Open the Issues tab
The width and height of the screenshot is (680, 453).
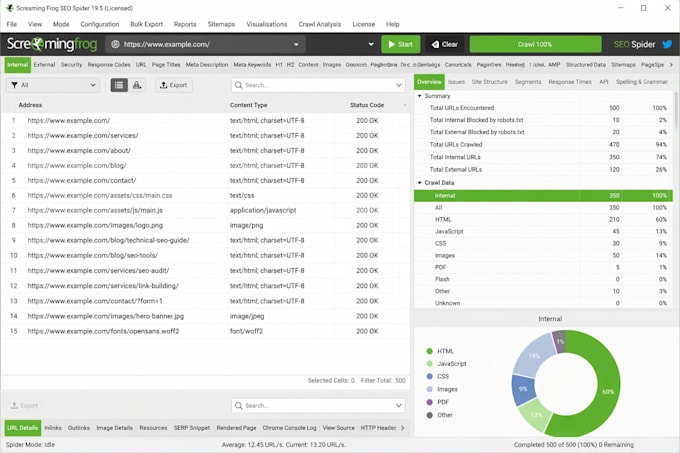point(456,81)
